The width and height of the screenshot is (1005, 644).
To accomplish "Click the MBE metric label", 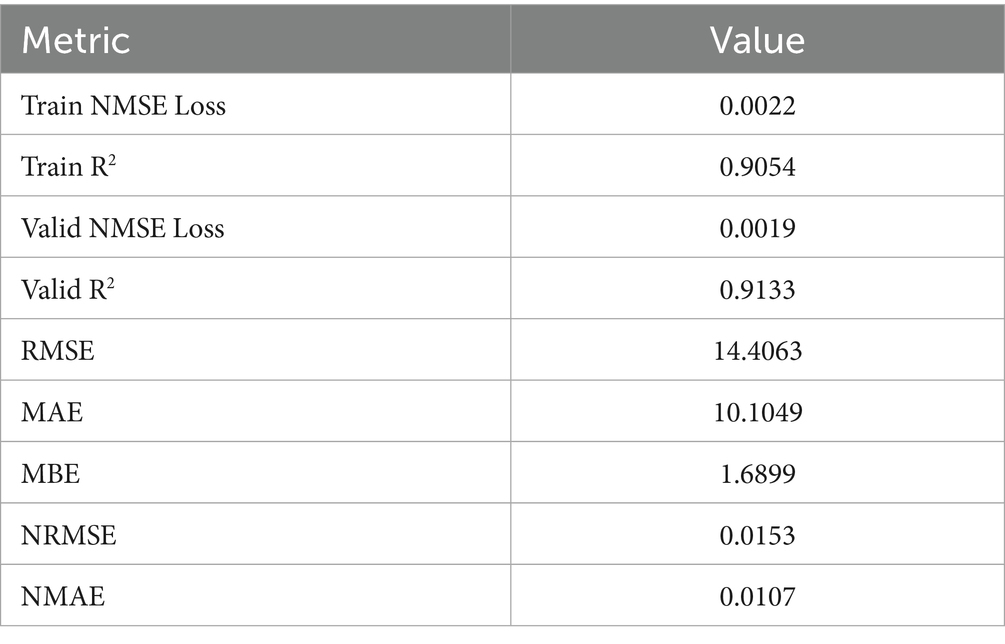I will (x=51, y=474).
